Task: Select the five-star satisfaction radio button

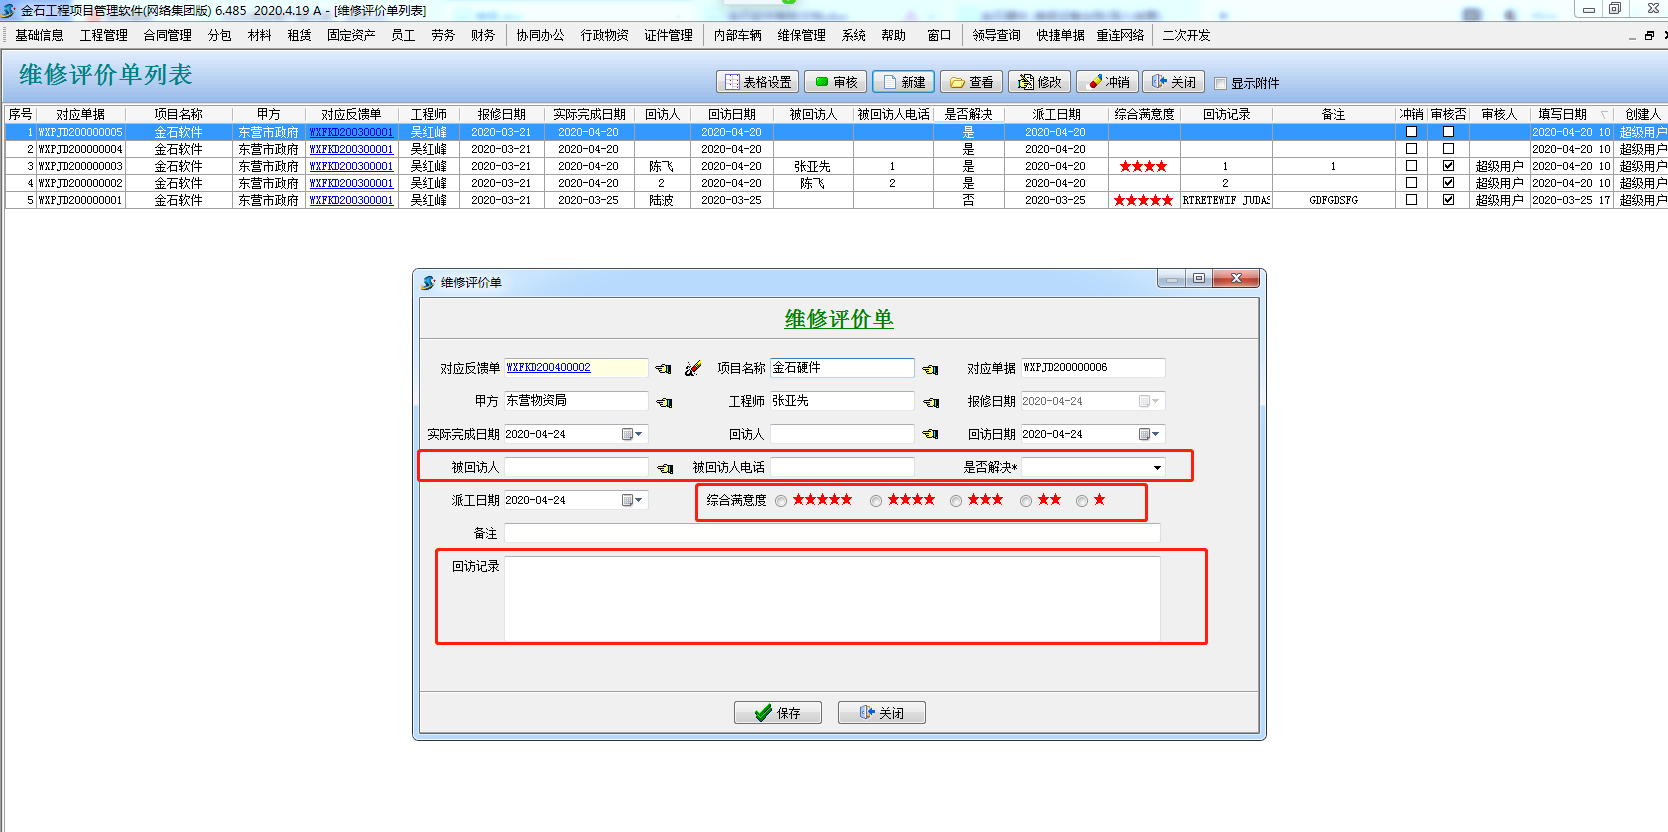Action: click(x=781, y=501)
